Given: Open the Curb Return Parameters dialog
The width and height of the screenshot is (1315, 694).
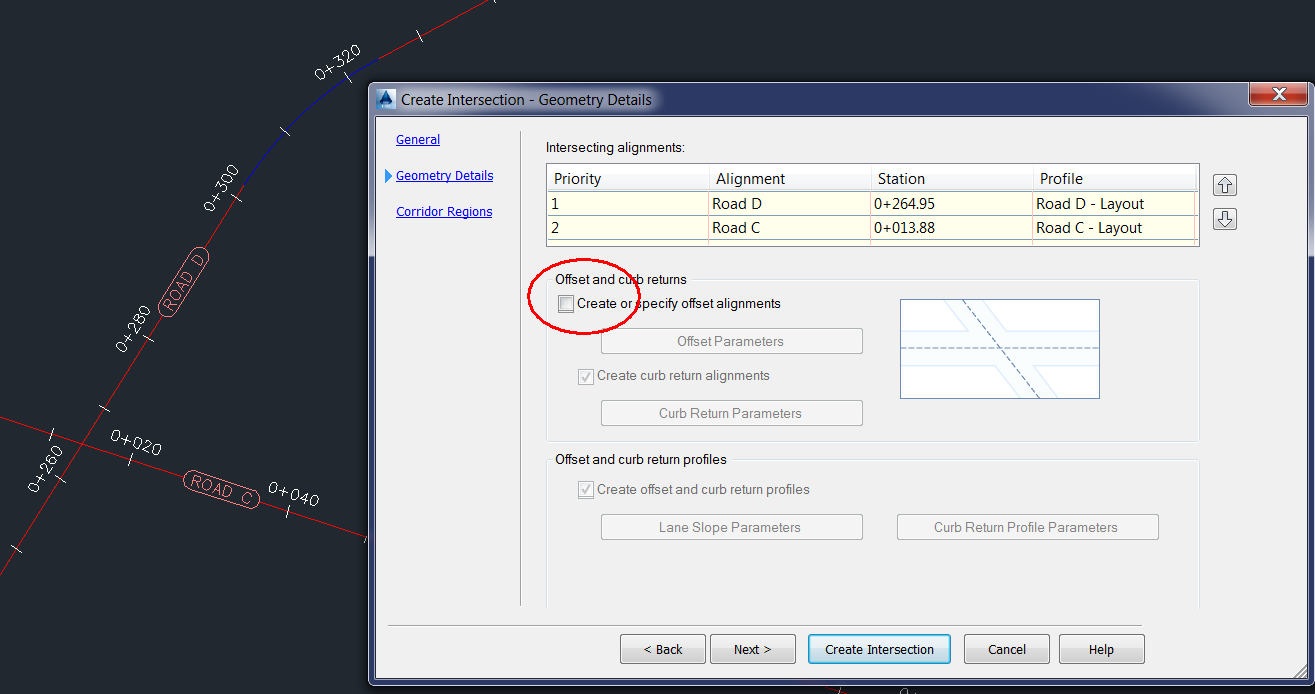Looking at the screenshot, I should [731, 413].
